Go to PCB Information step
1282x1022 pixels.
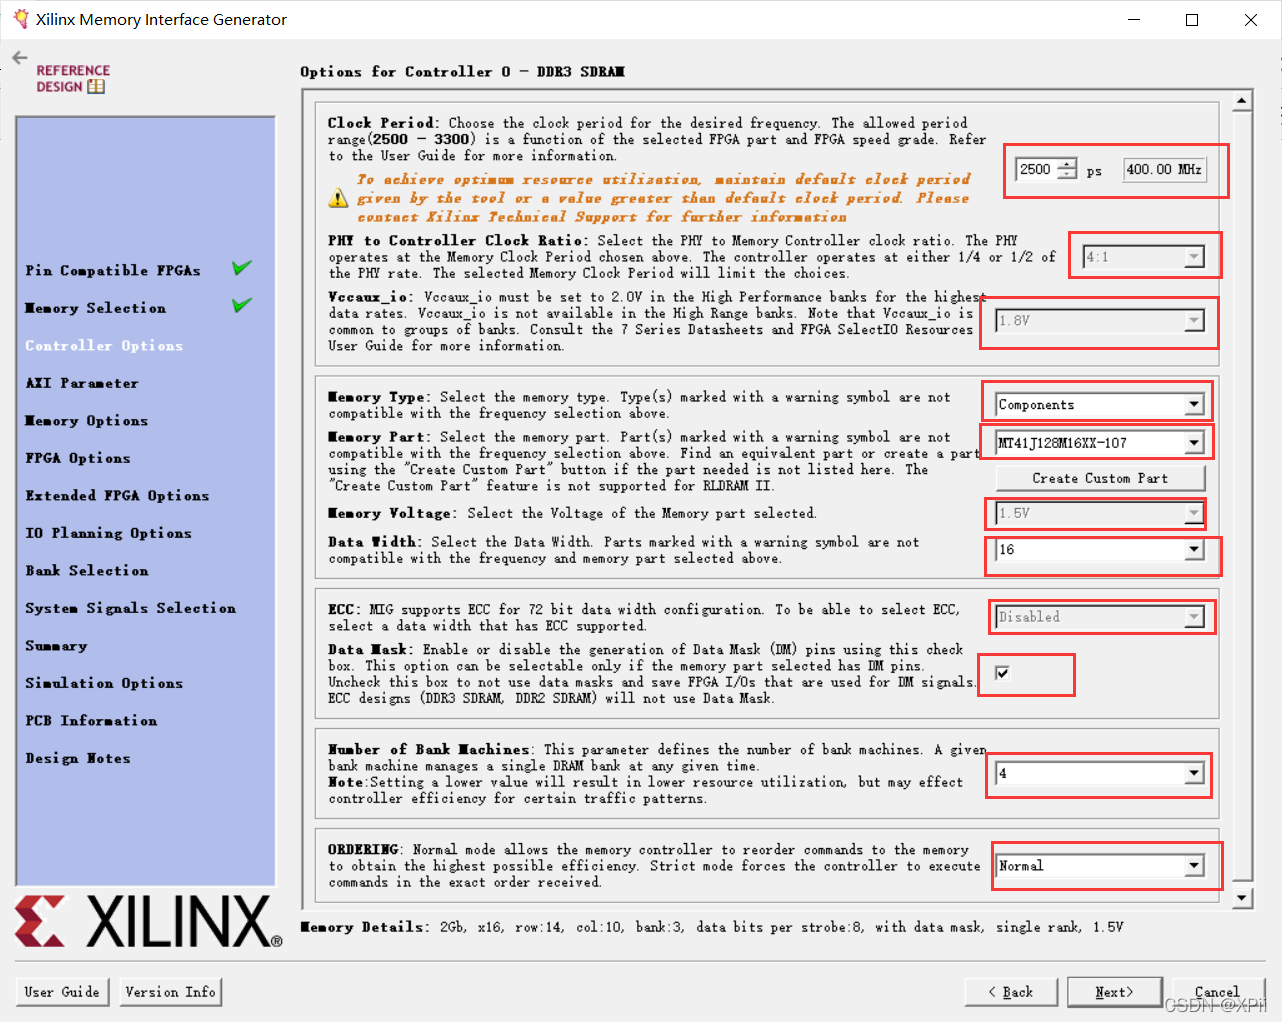[x=91, y=720]
